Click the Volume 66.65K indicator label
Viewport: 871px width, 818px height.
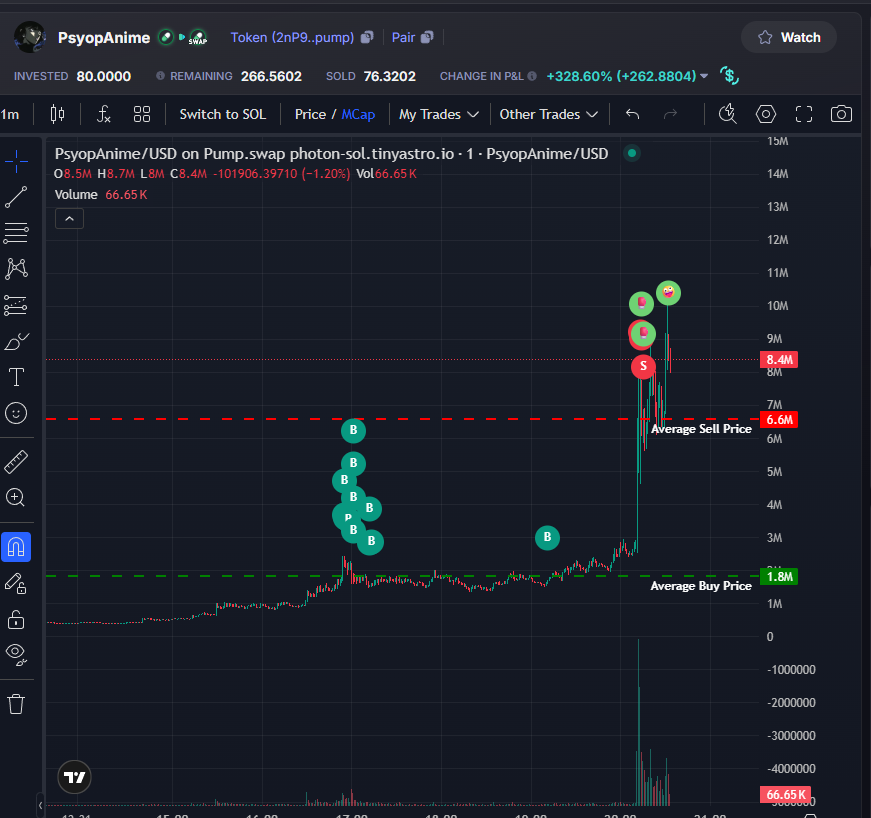(x=101, y=195)
